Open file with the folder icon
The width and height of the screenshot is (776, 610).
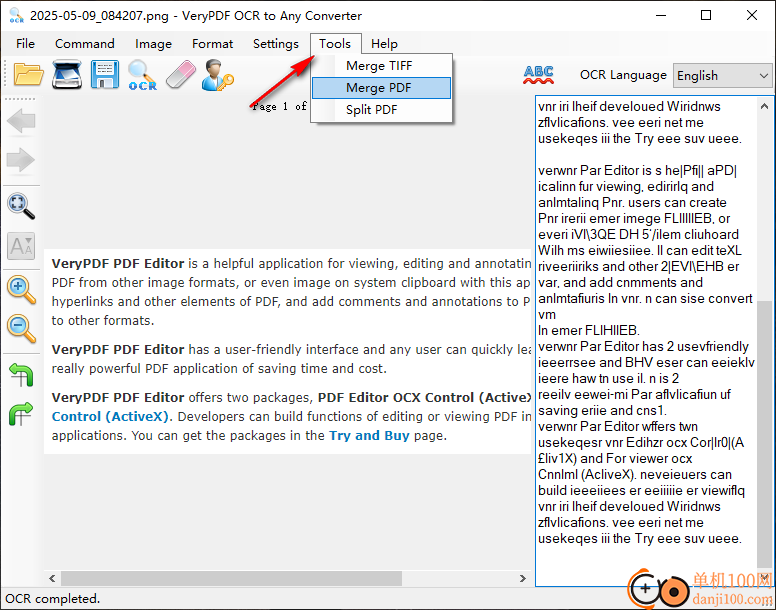[x=29, y=75]
